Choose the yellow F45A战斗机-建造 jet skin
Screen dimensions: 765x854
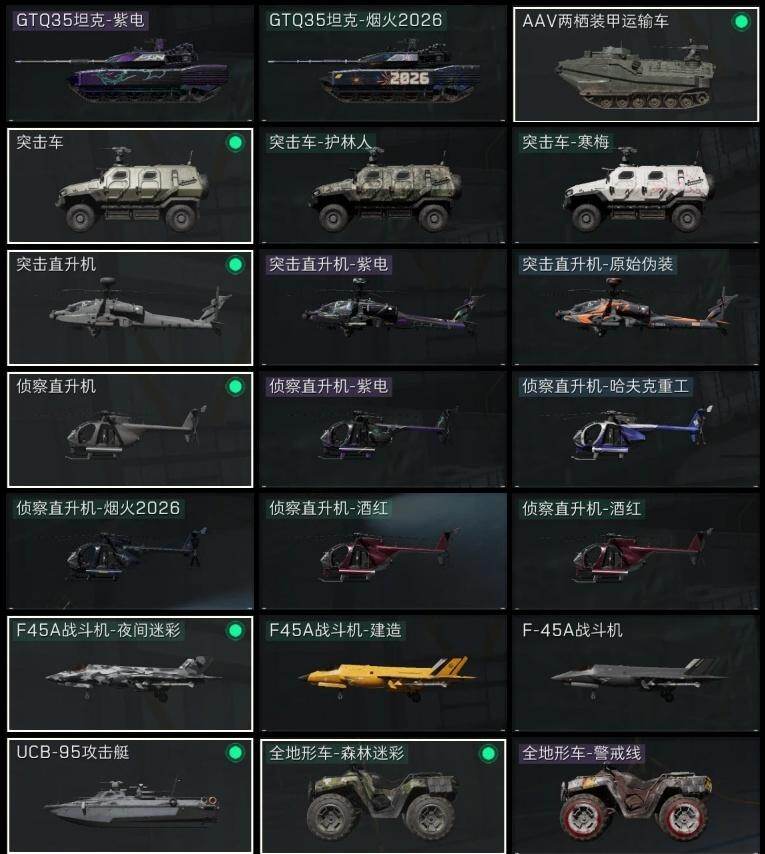point(383,674)
